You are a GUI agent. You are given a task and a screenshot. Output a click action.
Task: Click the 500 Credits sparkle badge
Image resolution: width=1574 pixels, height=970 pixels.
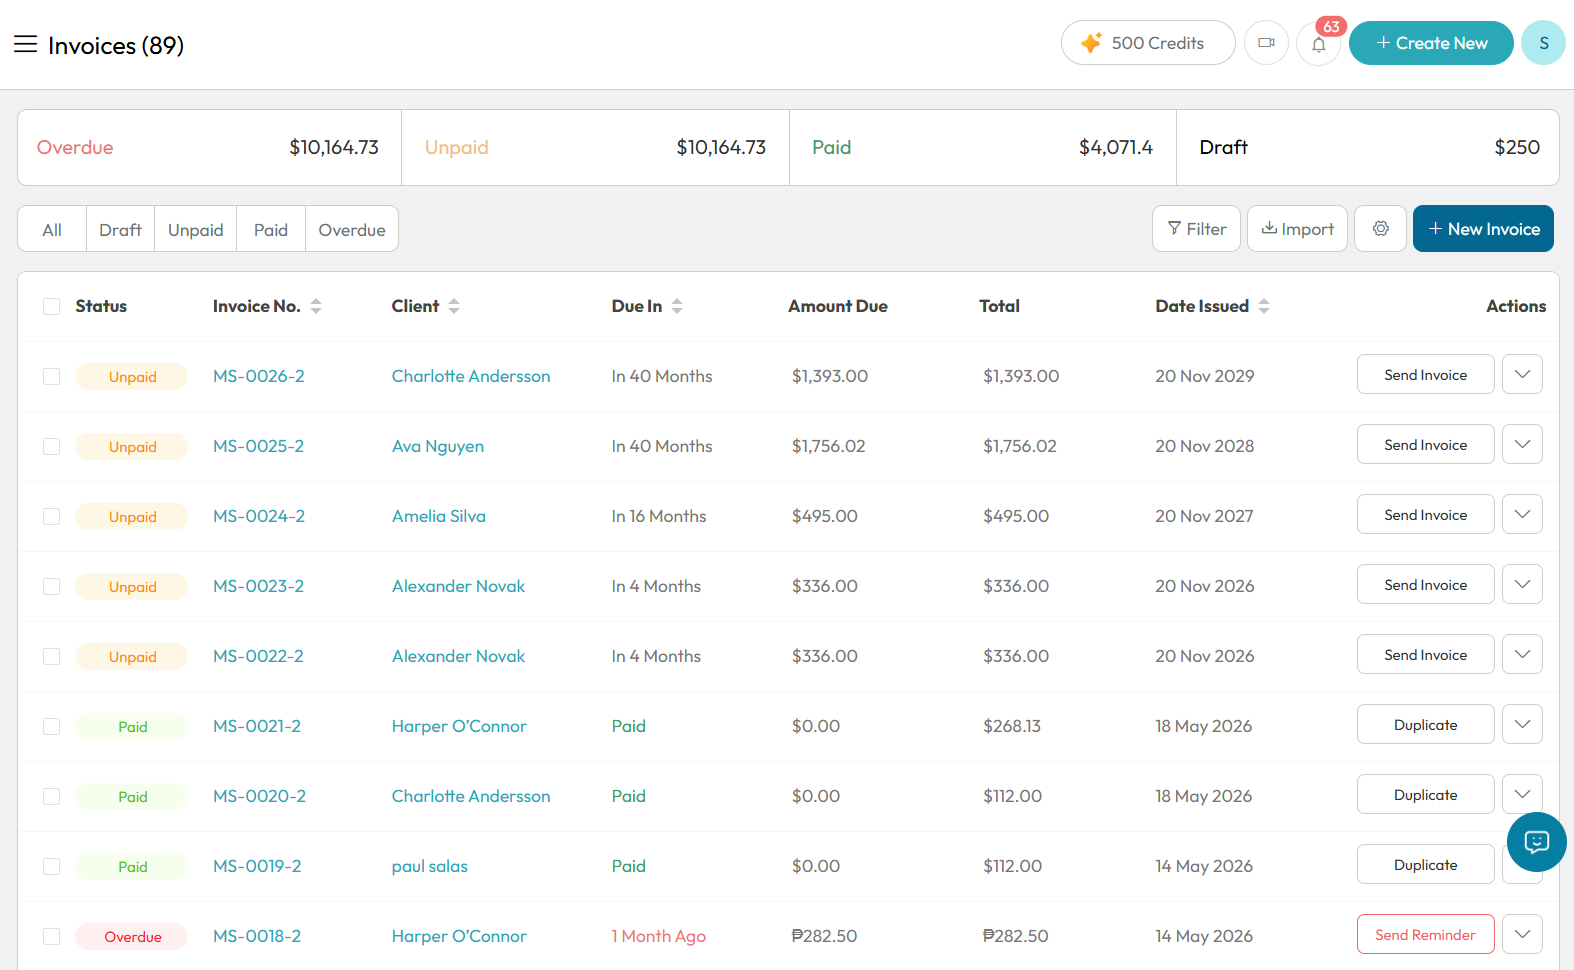(x=1148, y=43)
